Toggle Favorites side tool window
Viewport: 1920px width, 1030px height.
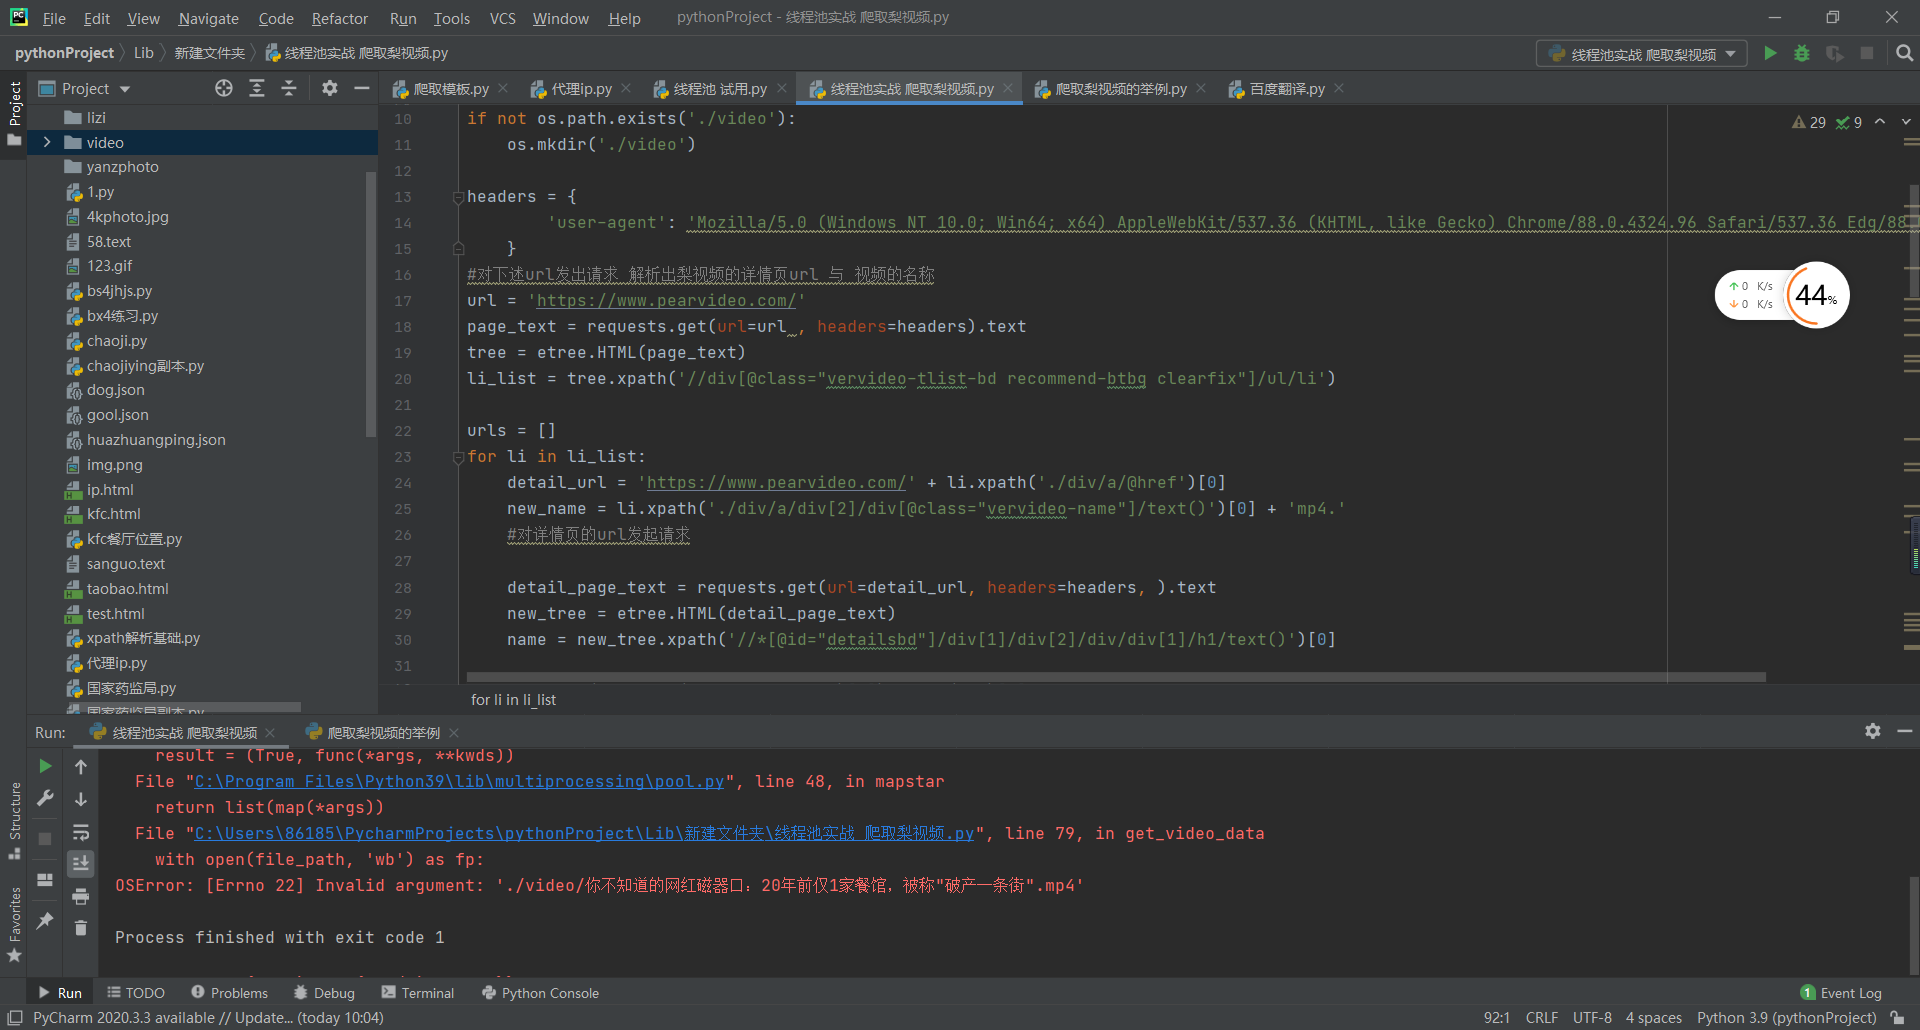tap(14, 925)
